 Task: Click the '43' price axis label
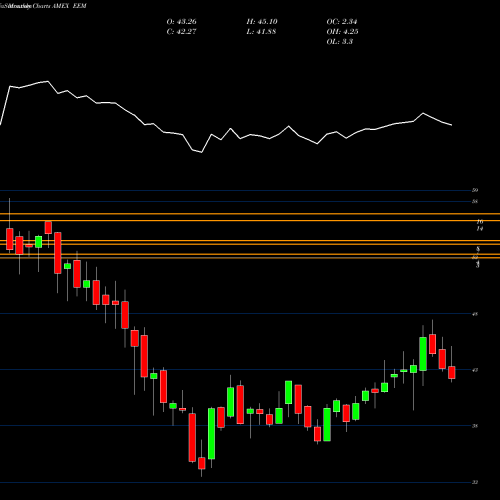[x=475, y=370]
